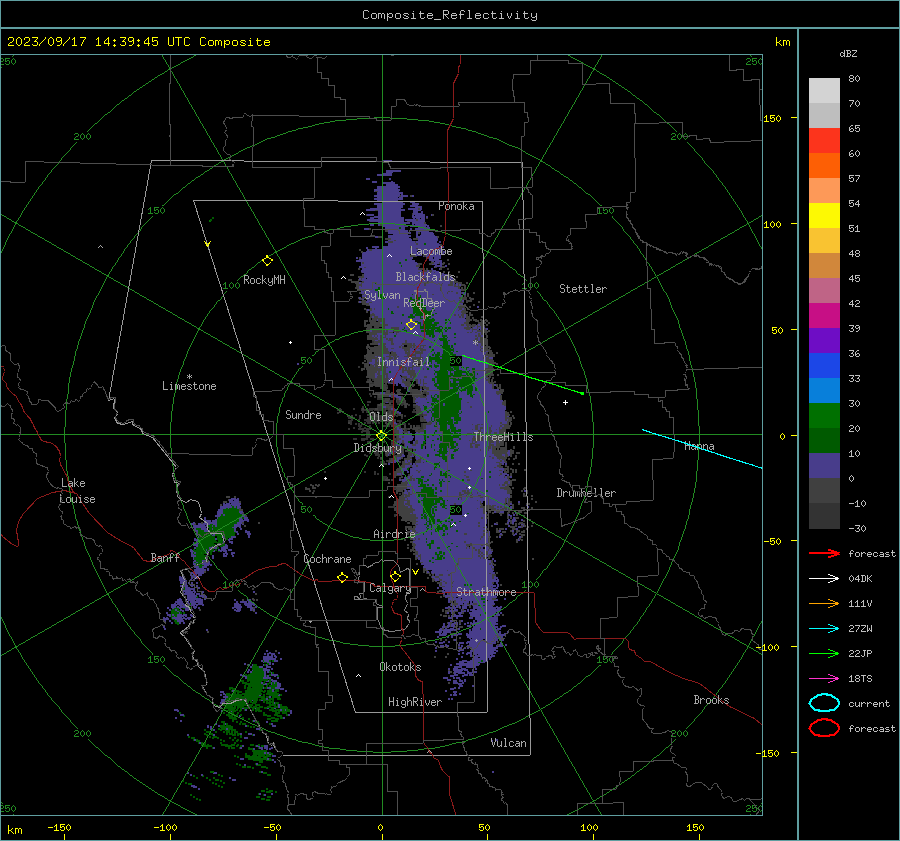This screenshot has width=900, height=841.
Task: Click the Stettler city label
Action: click(x=583, y=289)
